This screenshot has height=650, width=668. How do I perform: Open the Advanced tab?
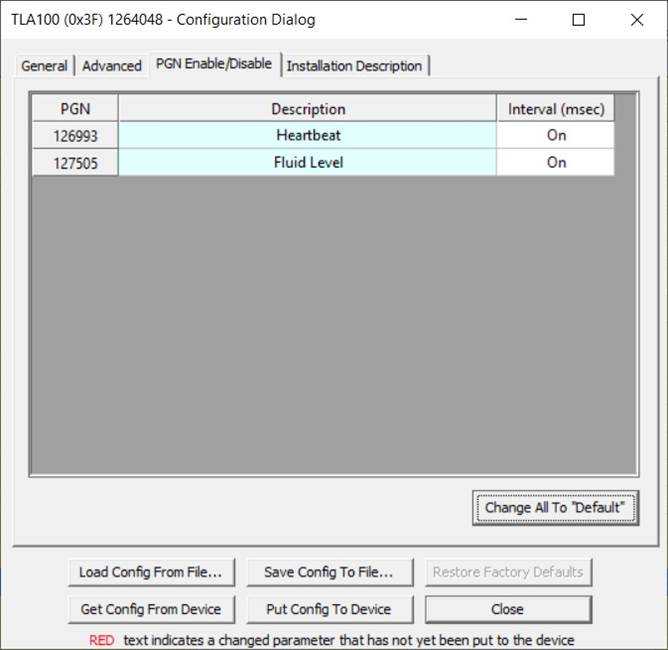click(x=111, y=66)
